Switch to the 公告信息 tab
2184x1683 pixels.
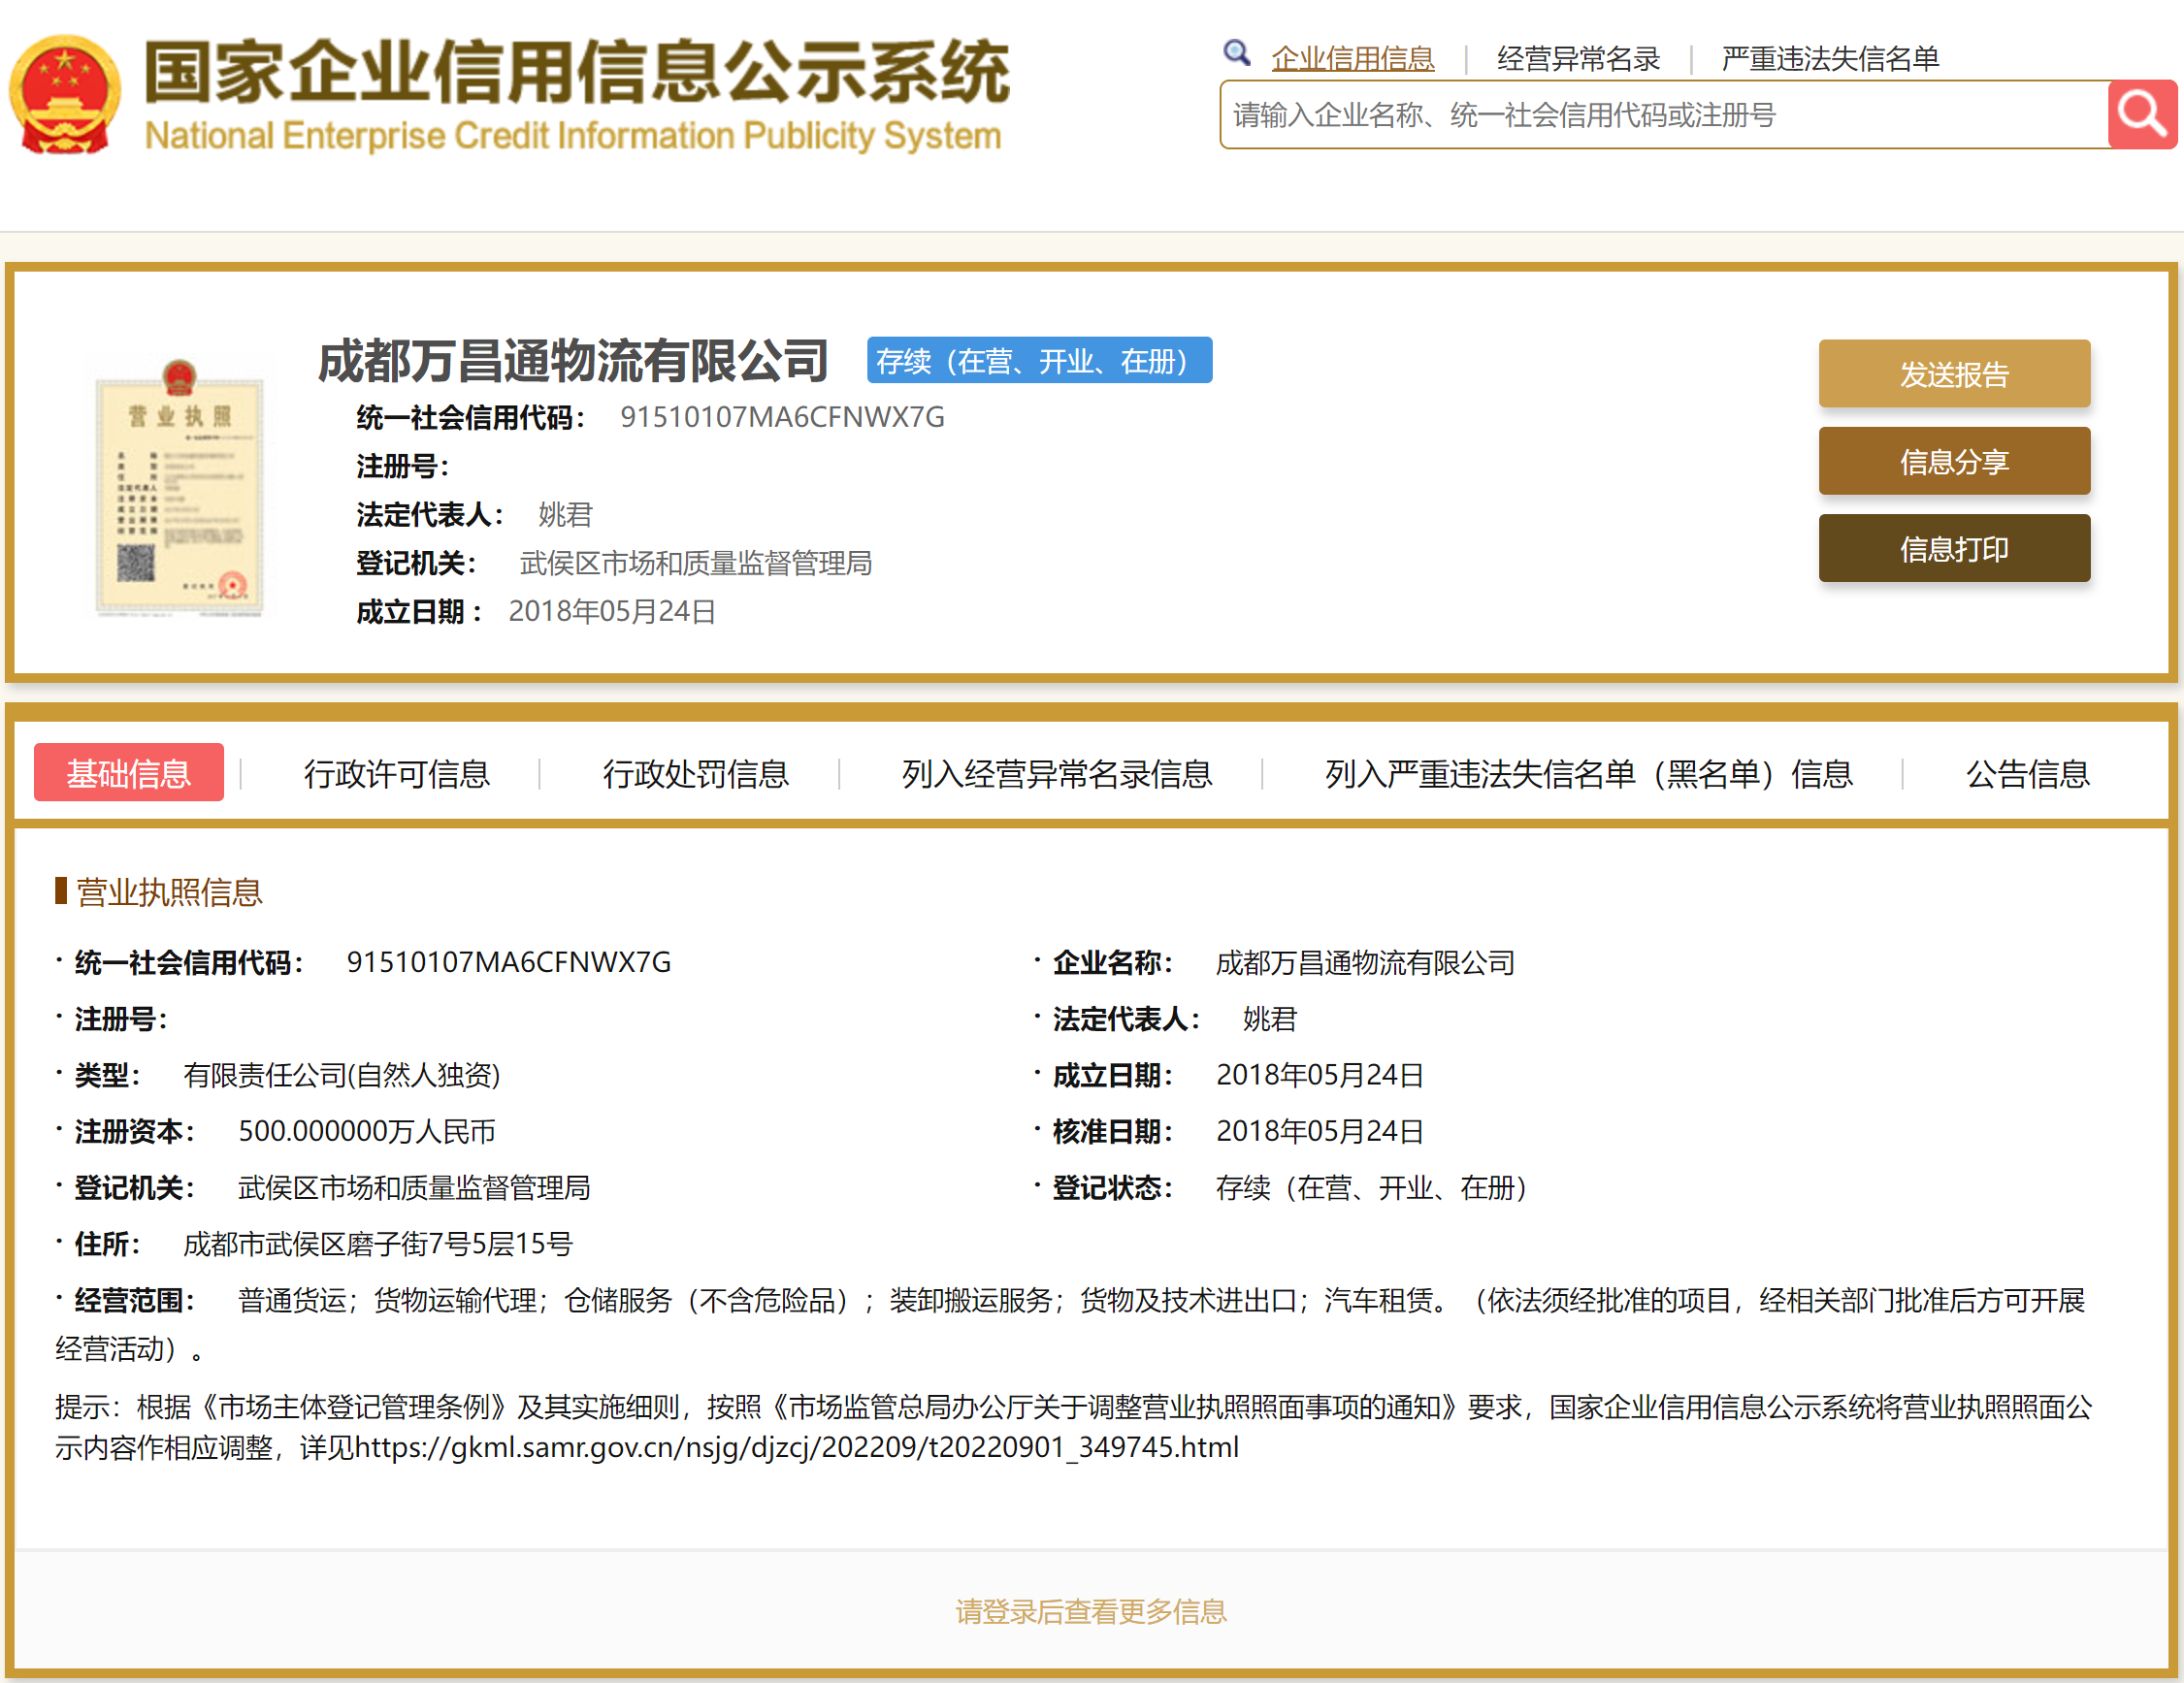tap(2027, 774)
